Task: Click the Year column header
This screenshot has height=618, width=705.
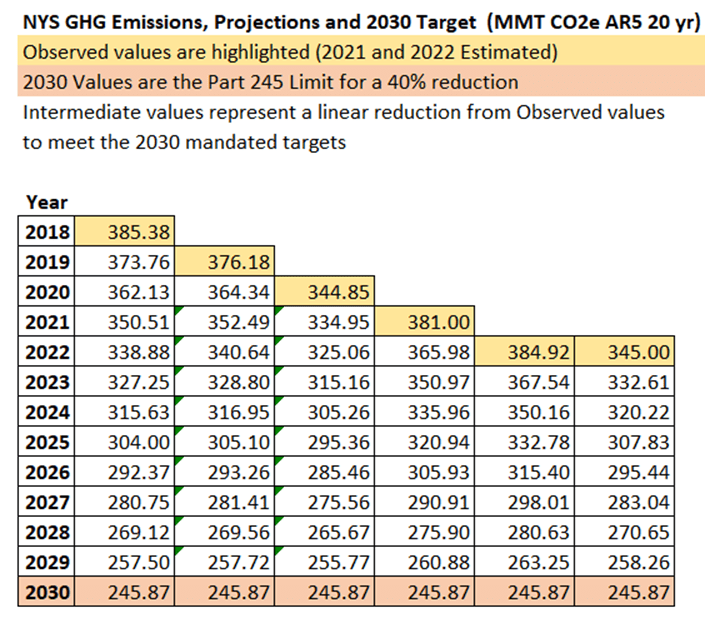Action: (x=47, y=202)
